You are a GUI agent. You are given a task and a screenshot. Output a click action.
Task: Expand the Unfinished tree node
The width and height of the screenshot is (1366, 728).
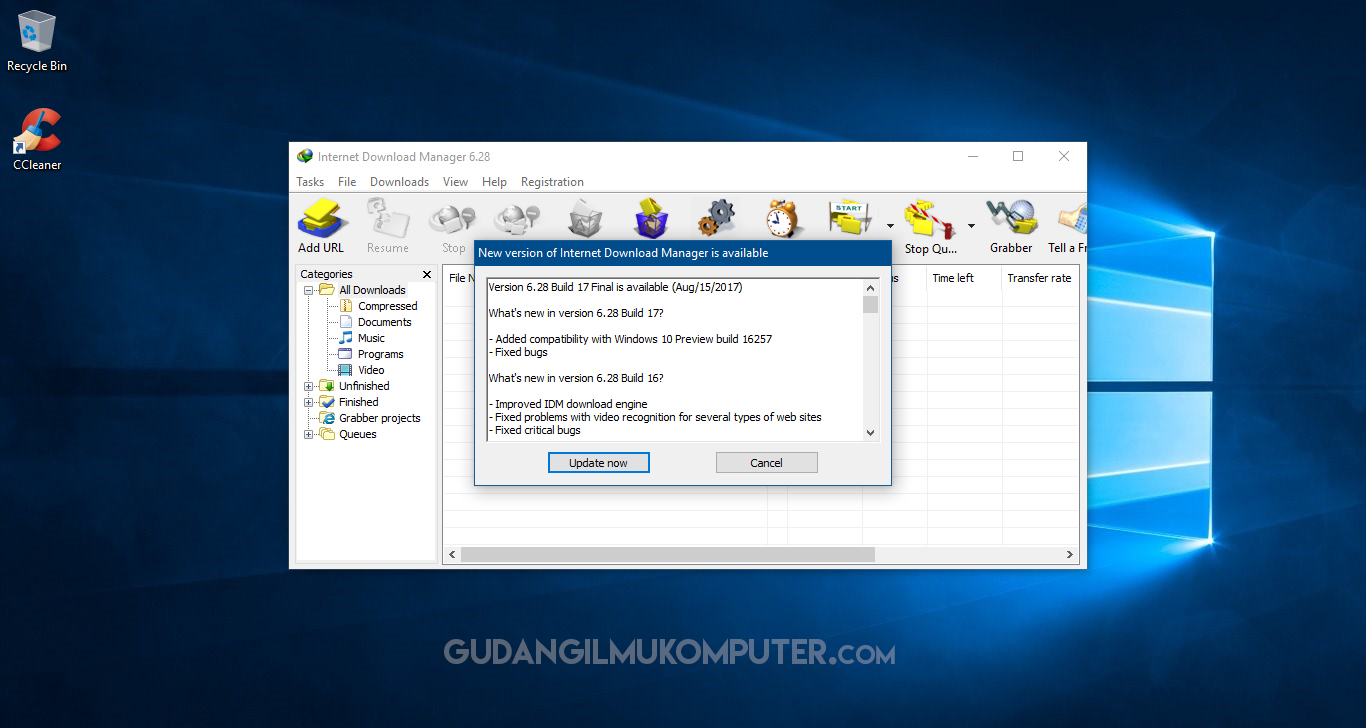(309, 386)
